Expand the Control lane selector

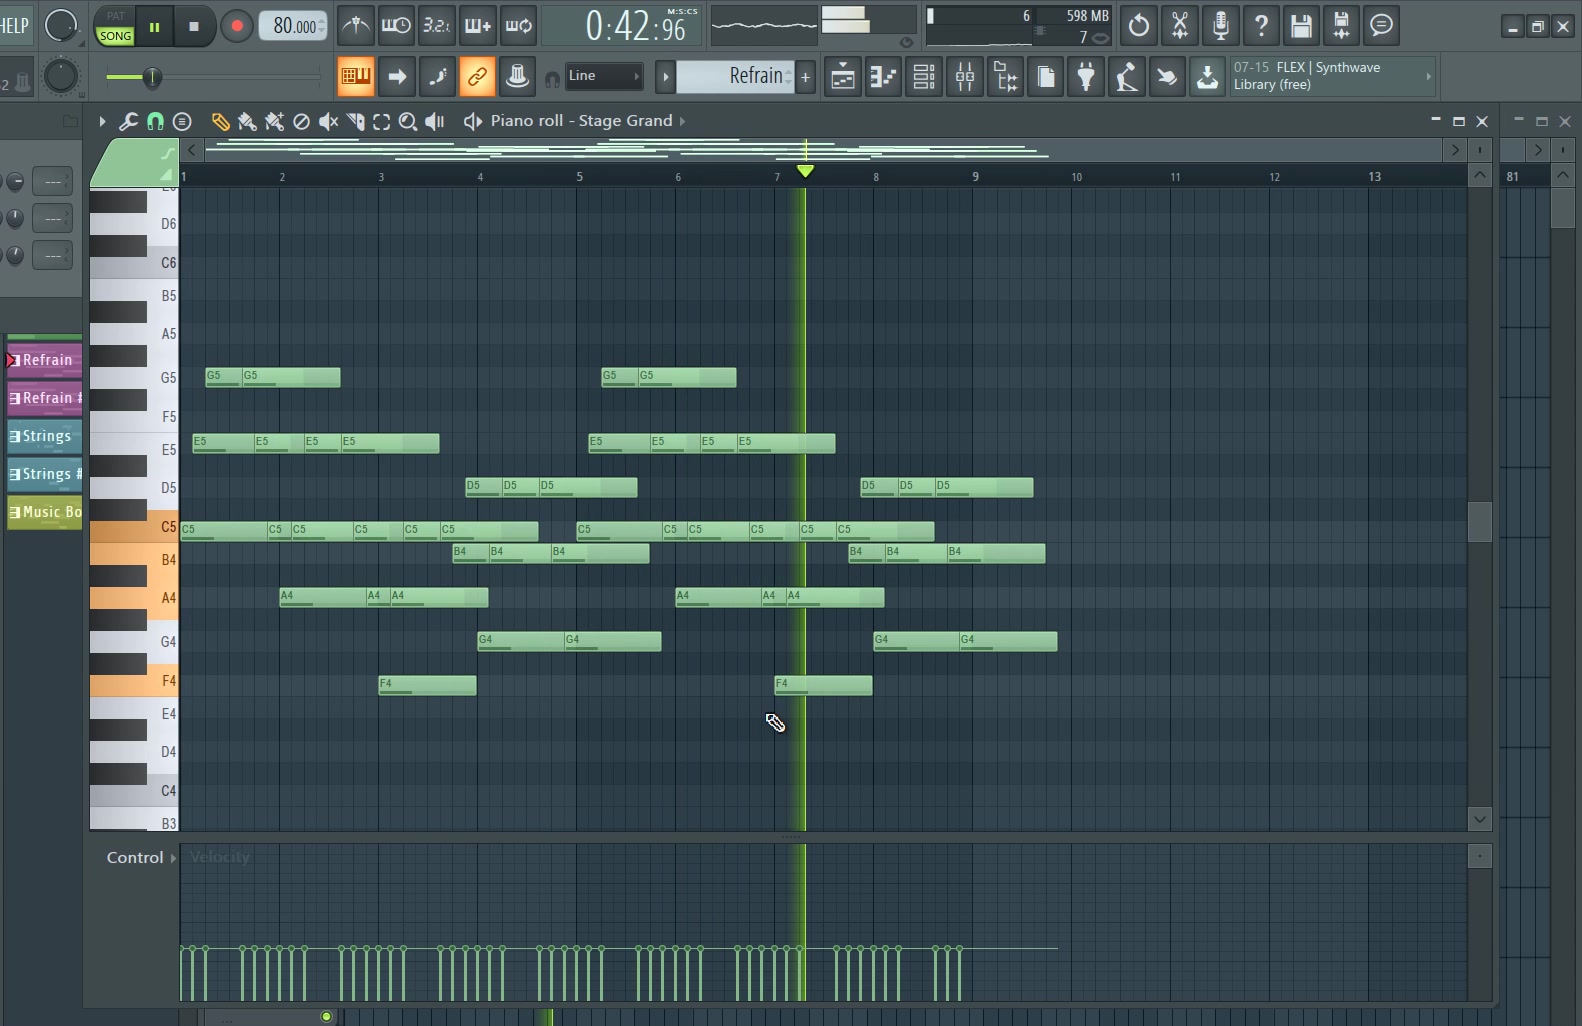[141, 858]
